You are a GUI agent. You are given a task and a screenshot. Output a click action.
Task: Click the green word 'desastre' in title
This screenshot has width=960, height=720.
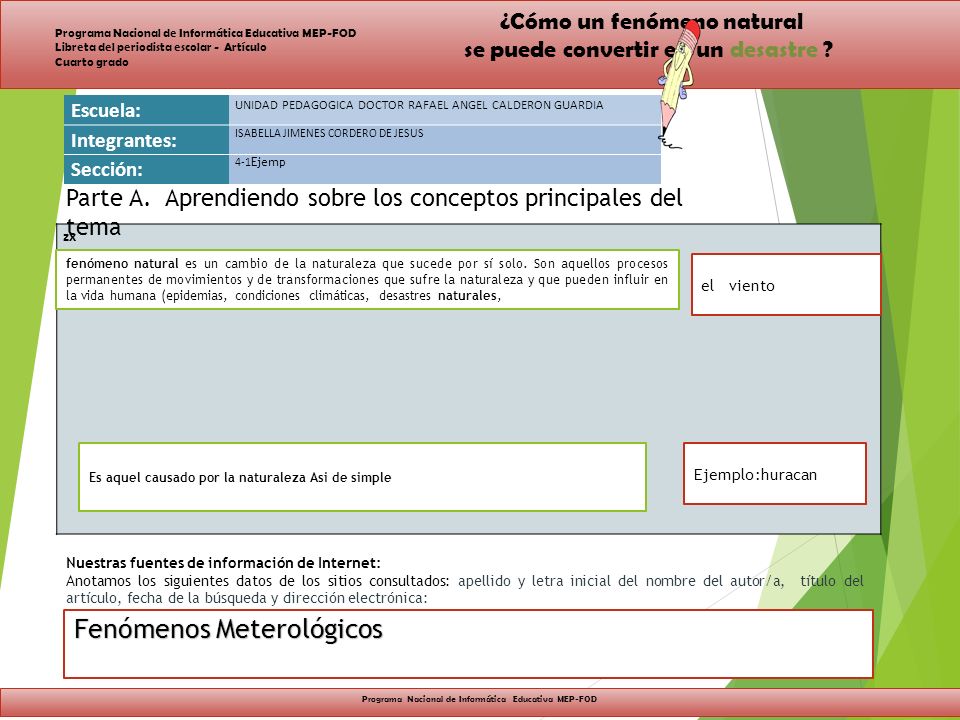(x=773, y=50)
